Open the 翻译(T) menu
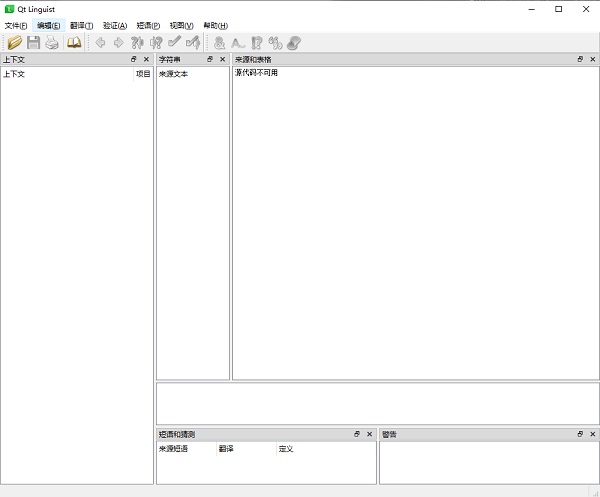This screenshot has height=497, width=600. click(x=81, y=25)
